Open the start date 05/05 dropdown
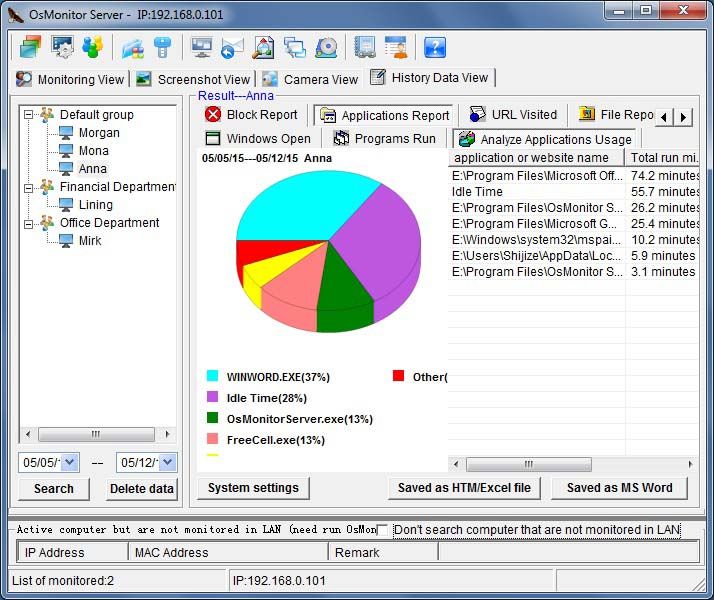This screenshot has width=714, height=600. pos(70,463)
